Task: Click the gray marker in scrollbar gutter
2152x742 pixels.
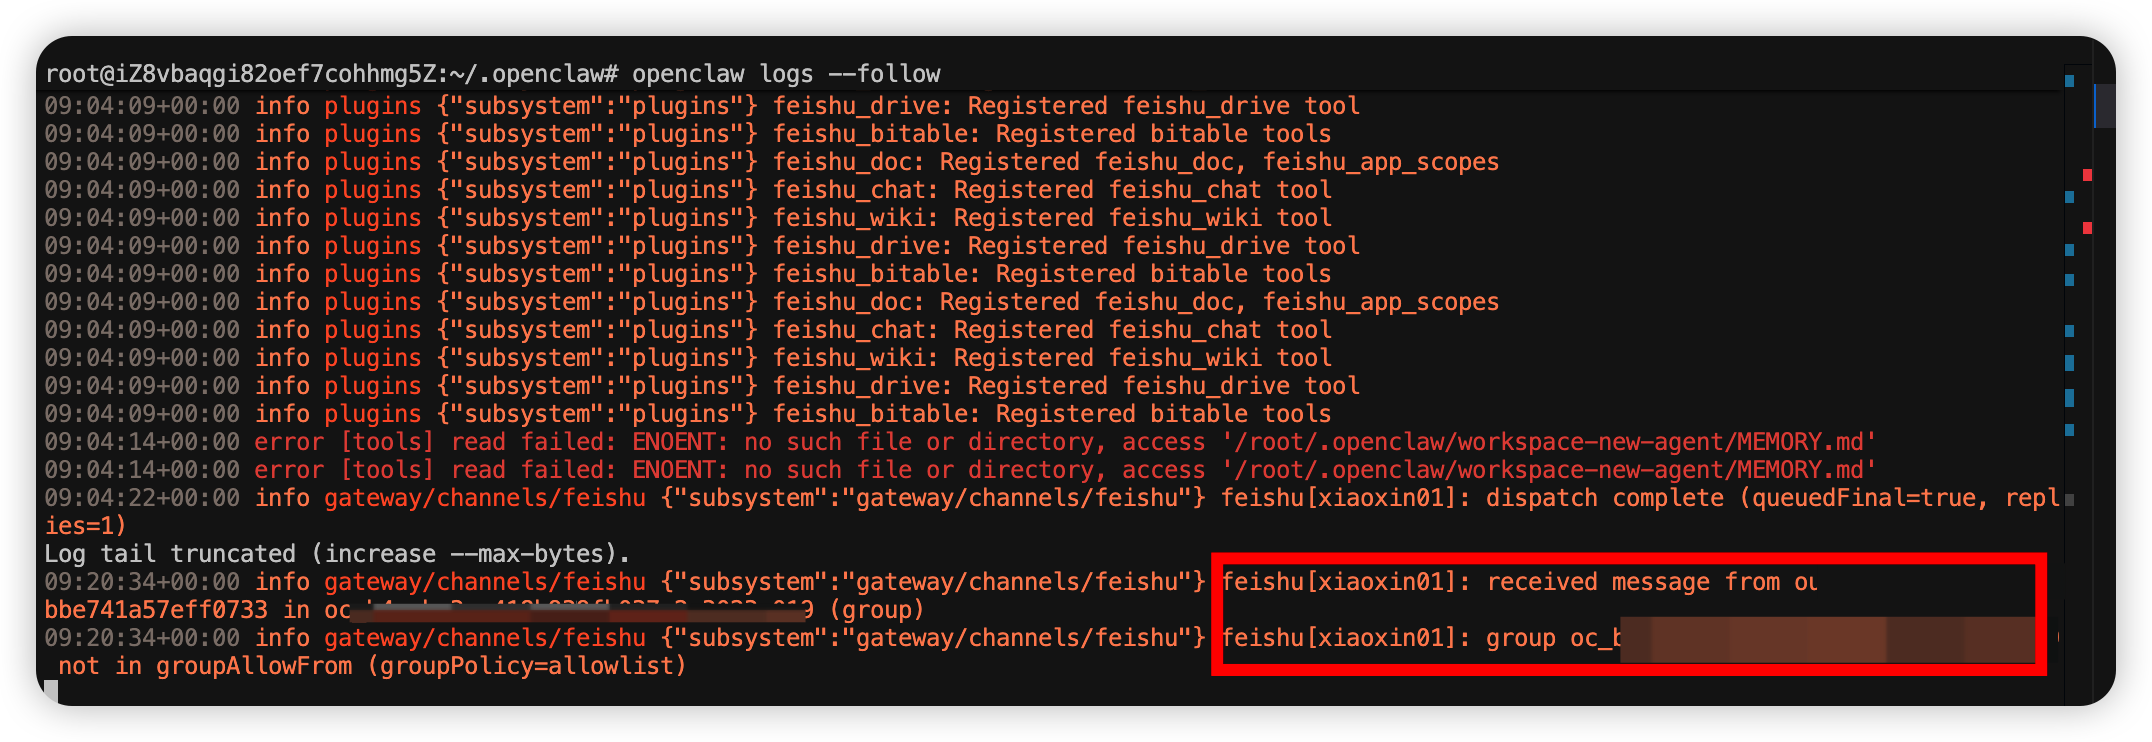Action: [2069, 499]
